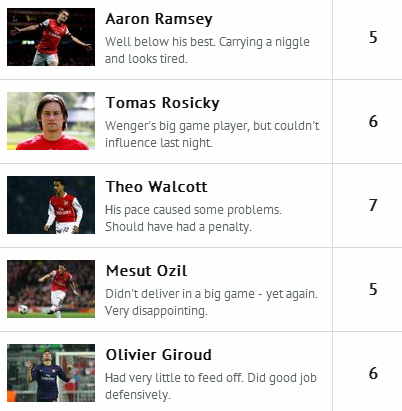Click the 'Carrying a niggle' description text
This screenshot has width=402, height=411.
[x=264, y=42]
